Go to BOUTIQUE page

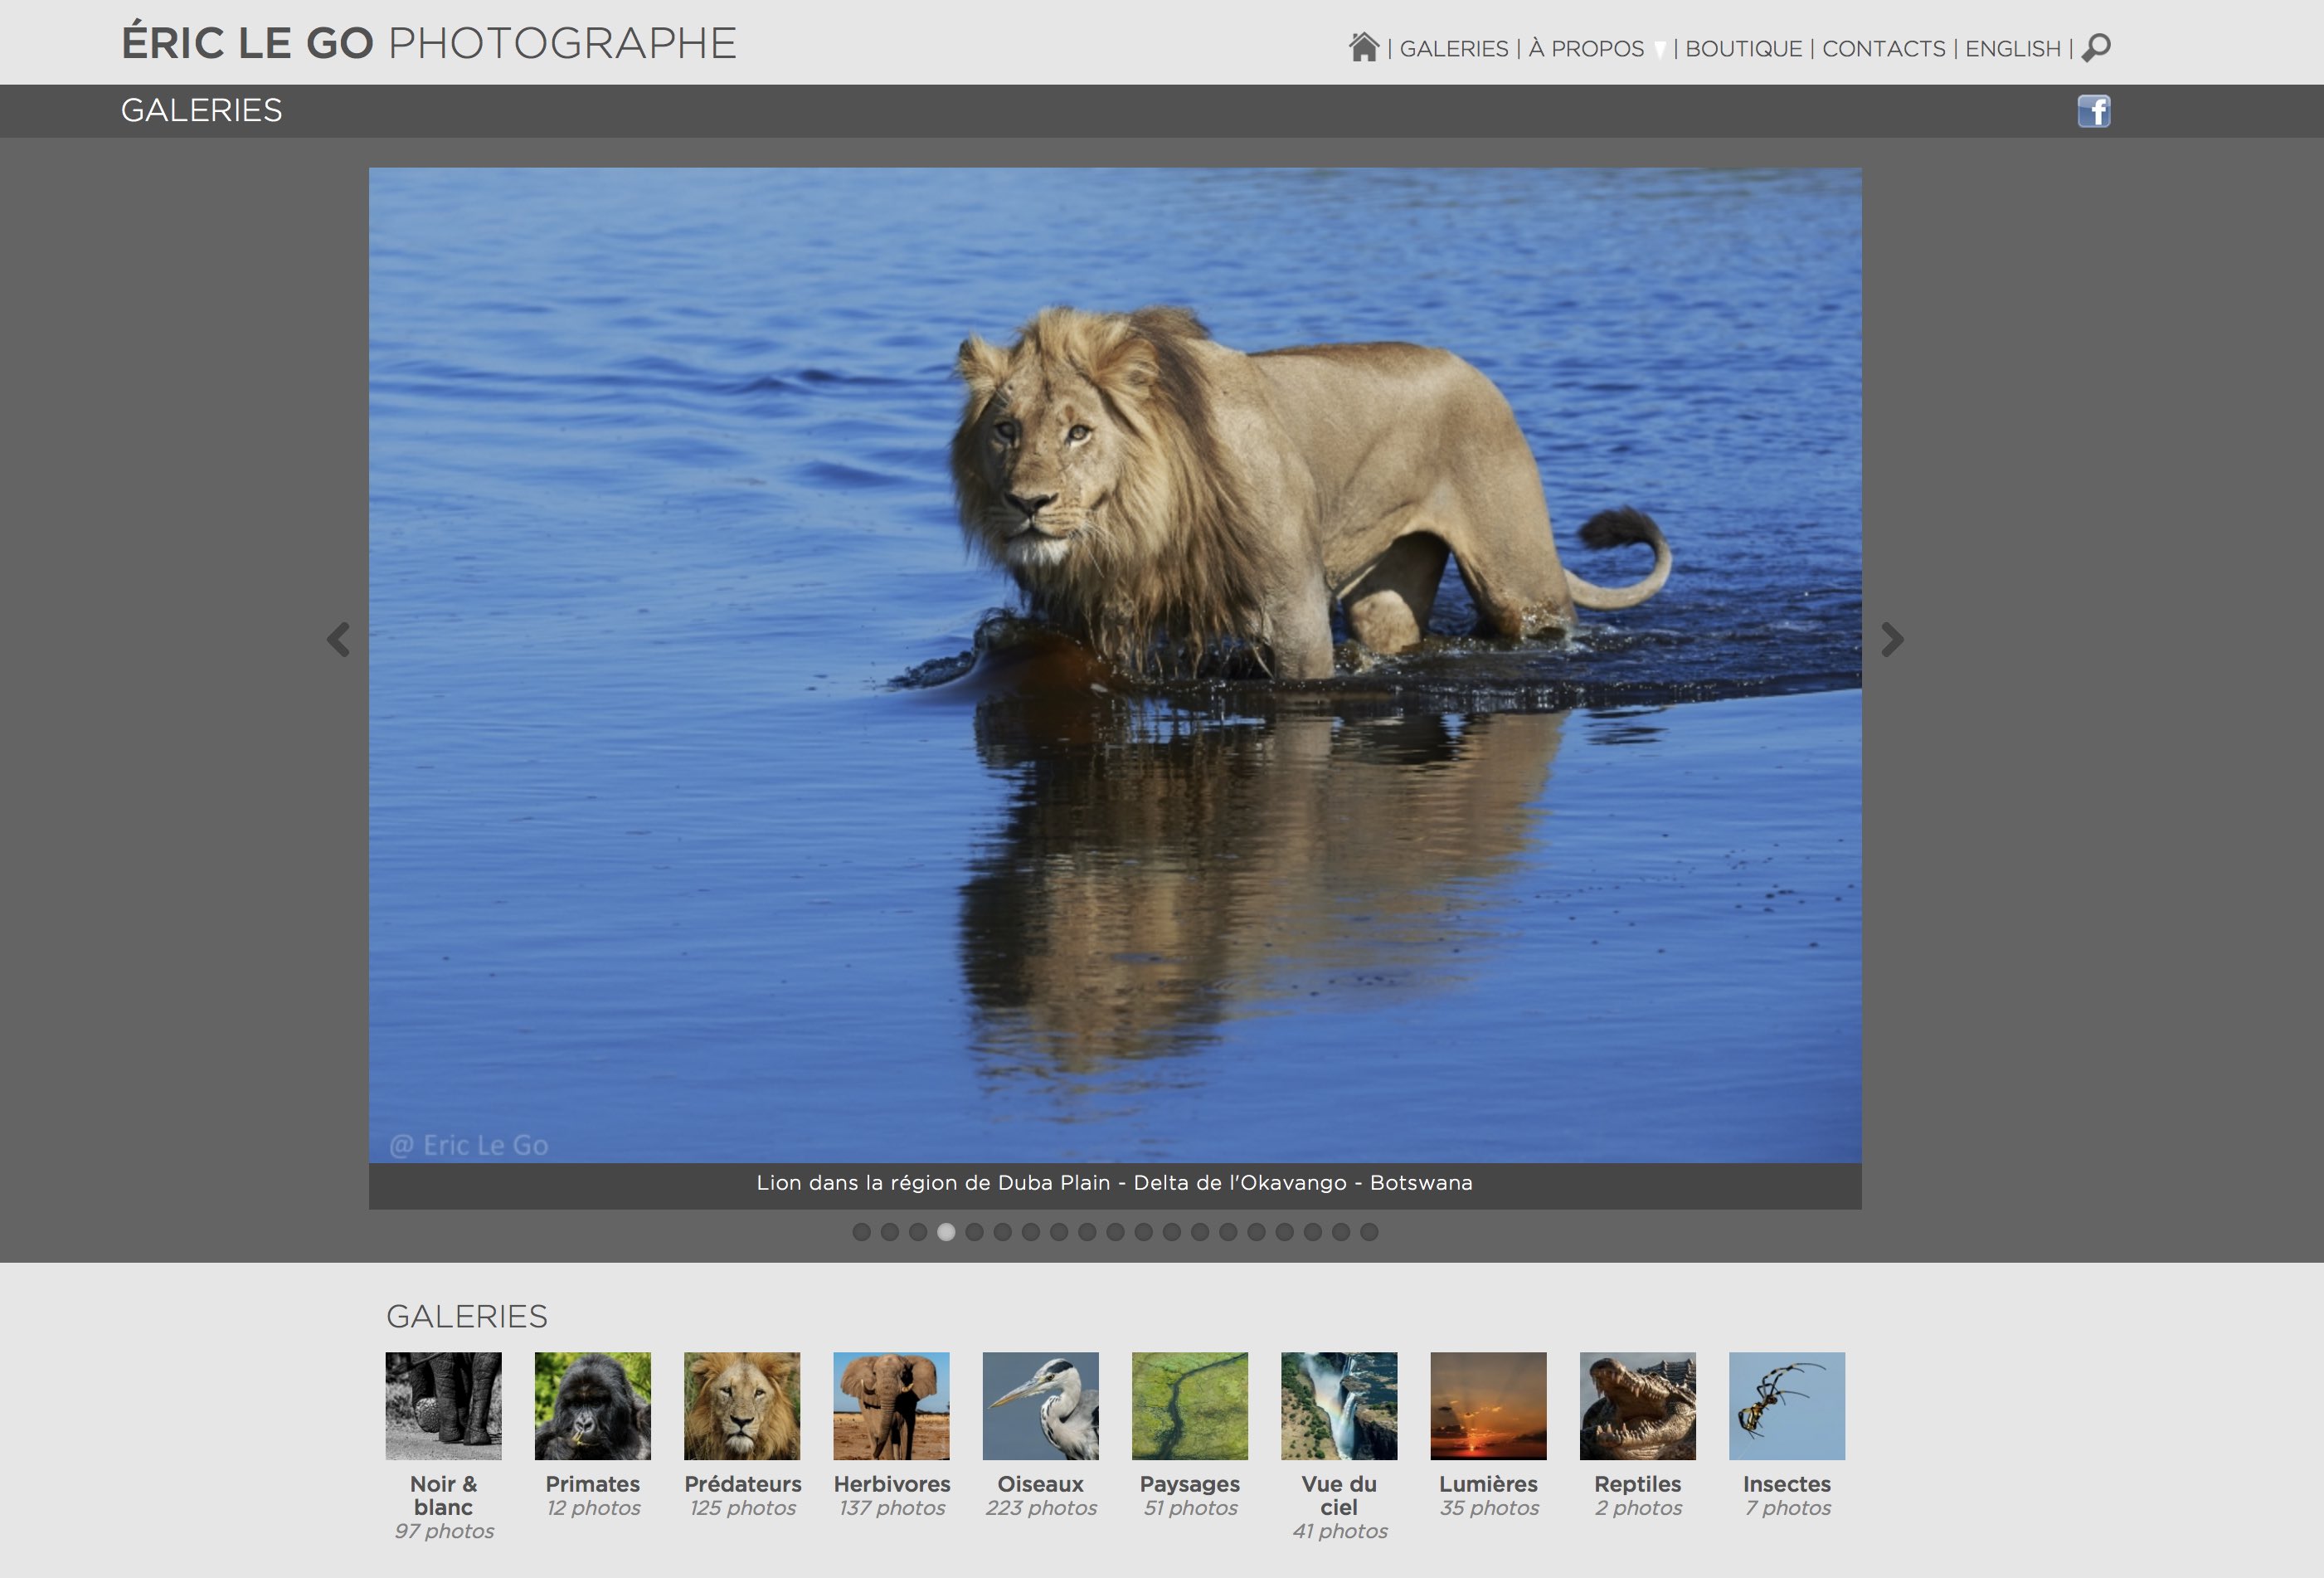point(1744,49)
